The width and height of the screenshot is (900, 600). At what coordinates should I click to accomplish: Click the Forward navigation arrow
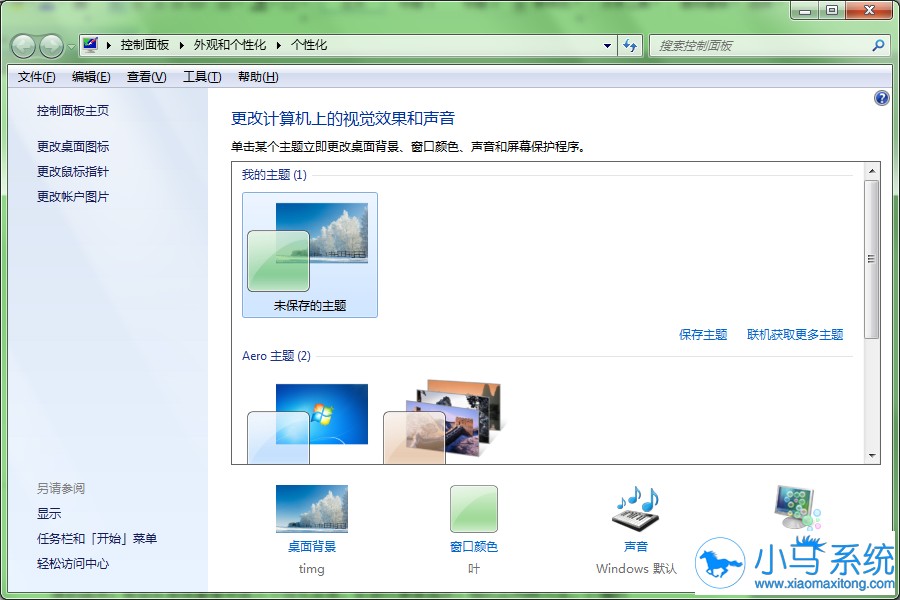[x=52, y=46]
